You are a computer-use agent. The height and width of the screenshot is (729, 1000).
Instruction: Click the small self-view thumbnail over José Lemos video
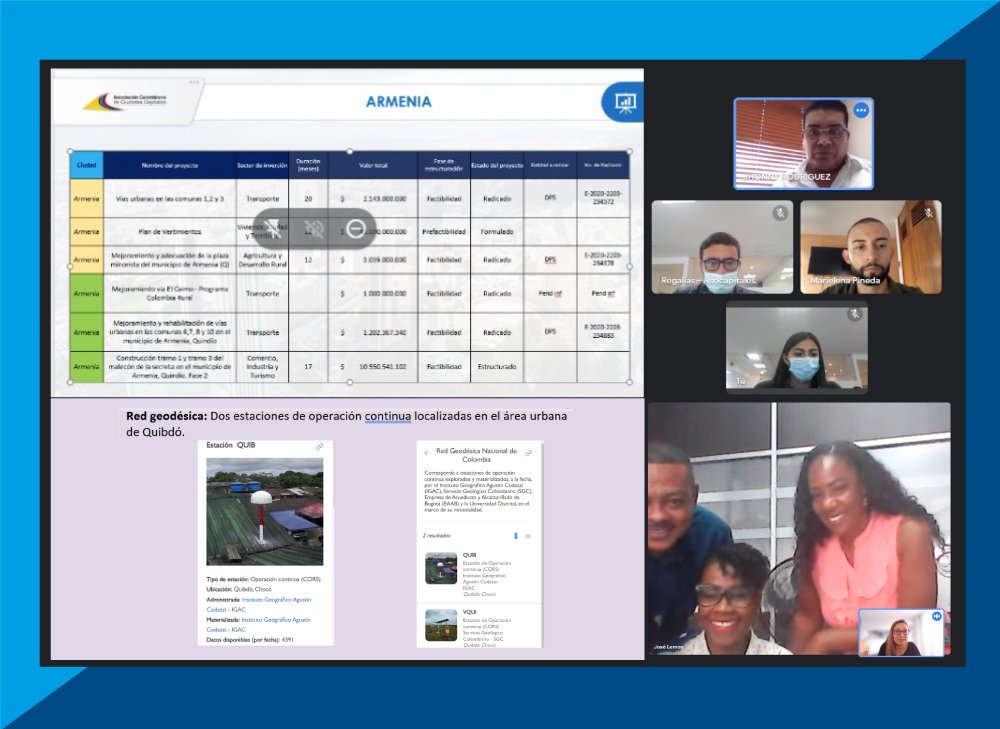click(901, 632)
